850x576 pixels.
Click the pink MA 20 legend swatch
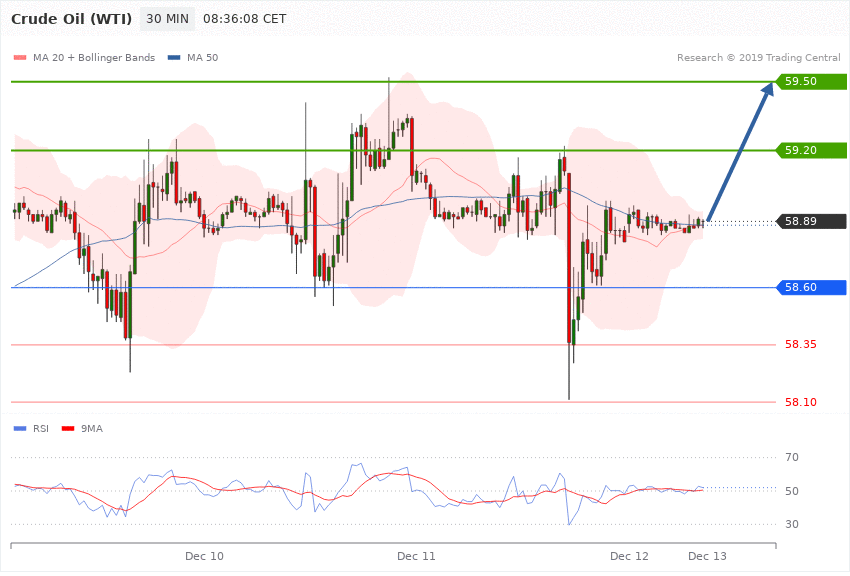pyautogui.click(x=20, y=57)
